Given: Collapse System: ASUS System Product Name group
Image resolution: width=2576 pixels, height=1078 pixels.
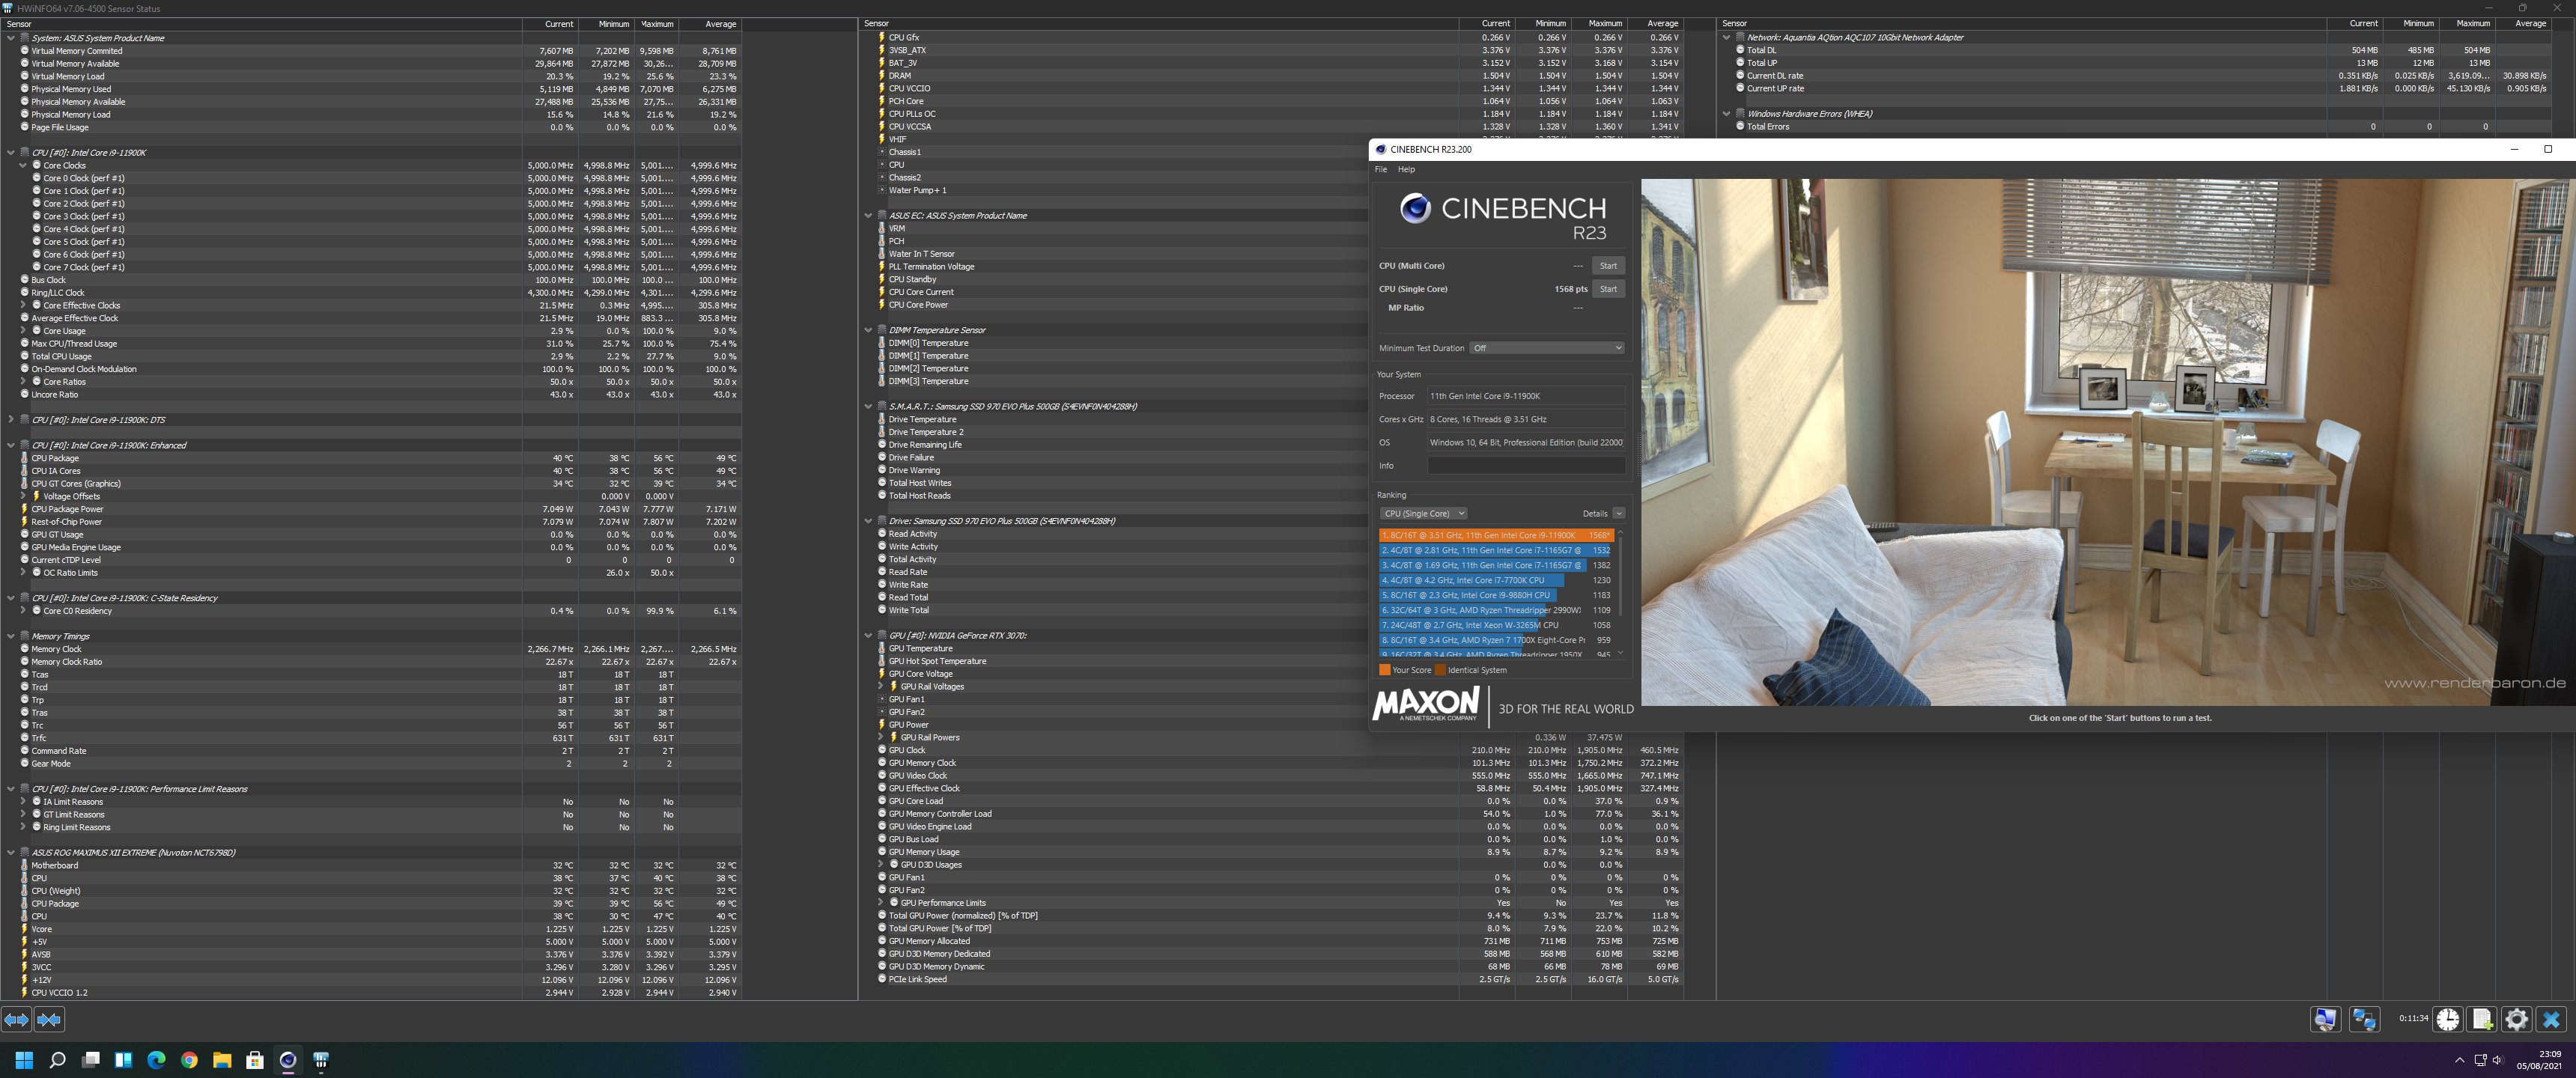Looking at the screenshot, I should click(x=11, y=38).
